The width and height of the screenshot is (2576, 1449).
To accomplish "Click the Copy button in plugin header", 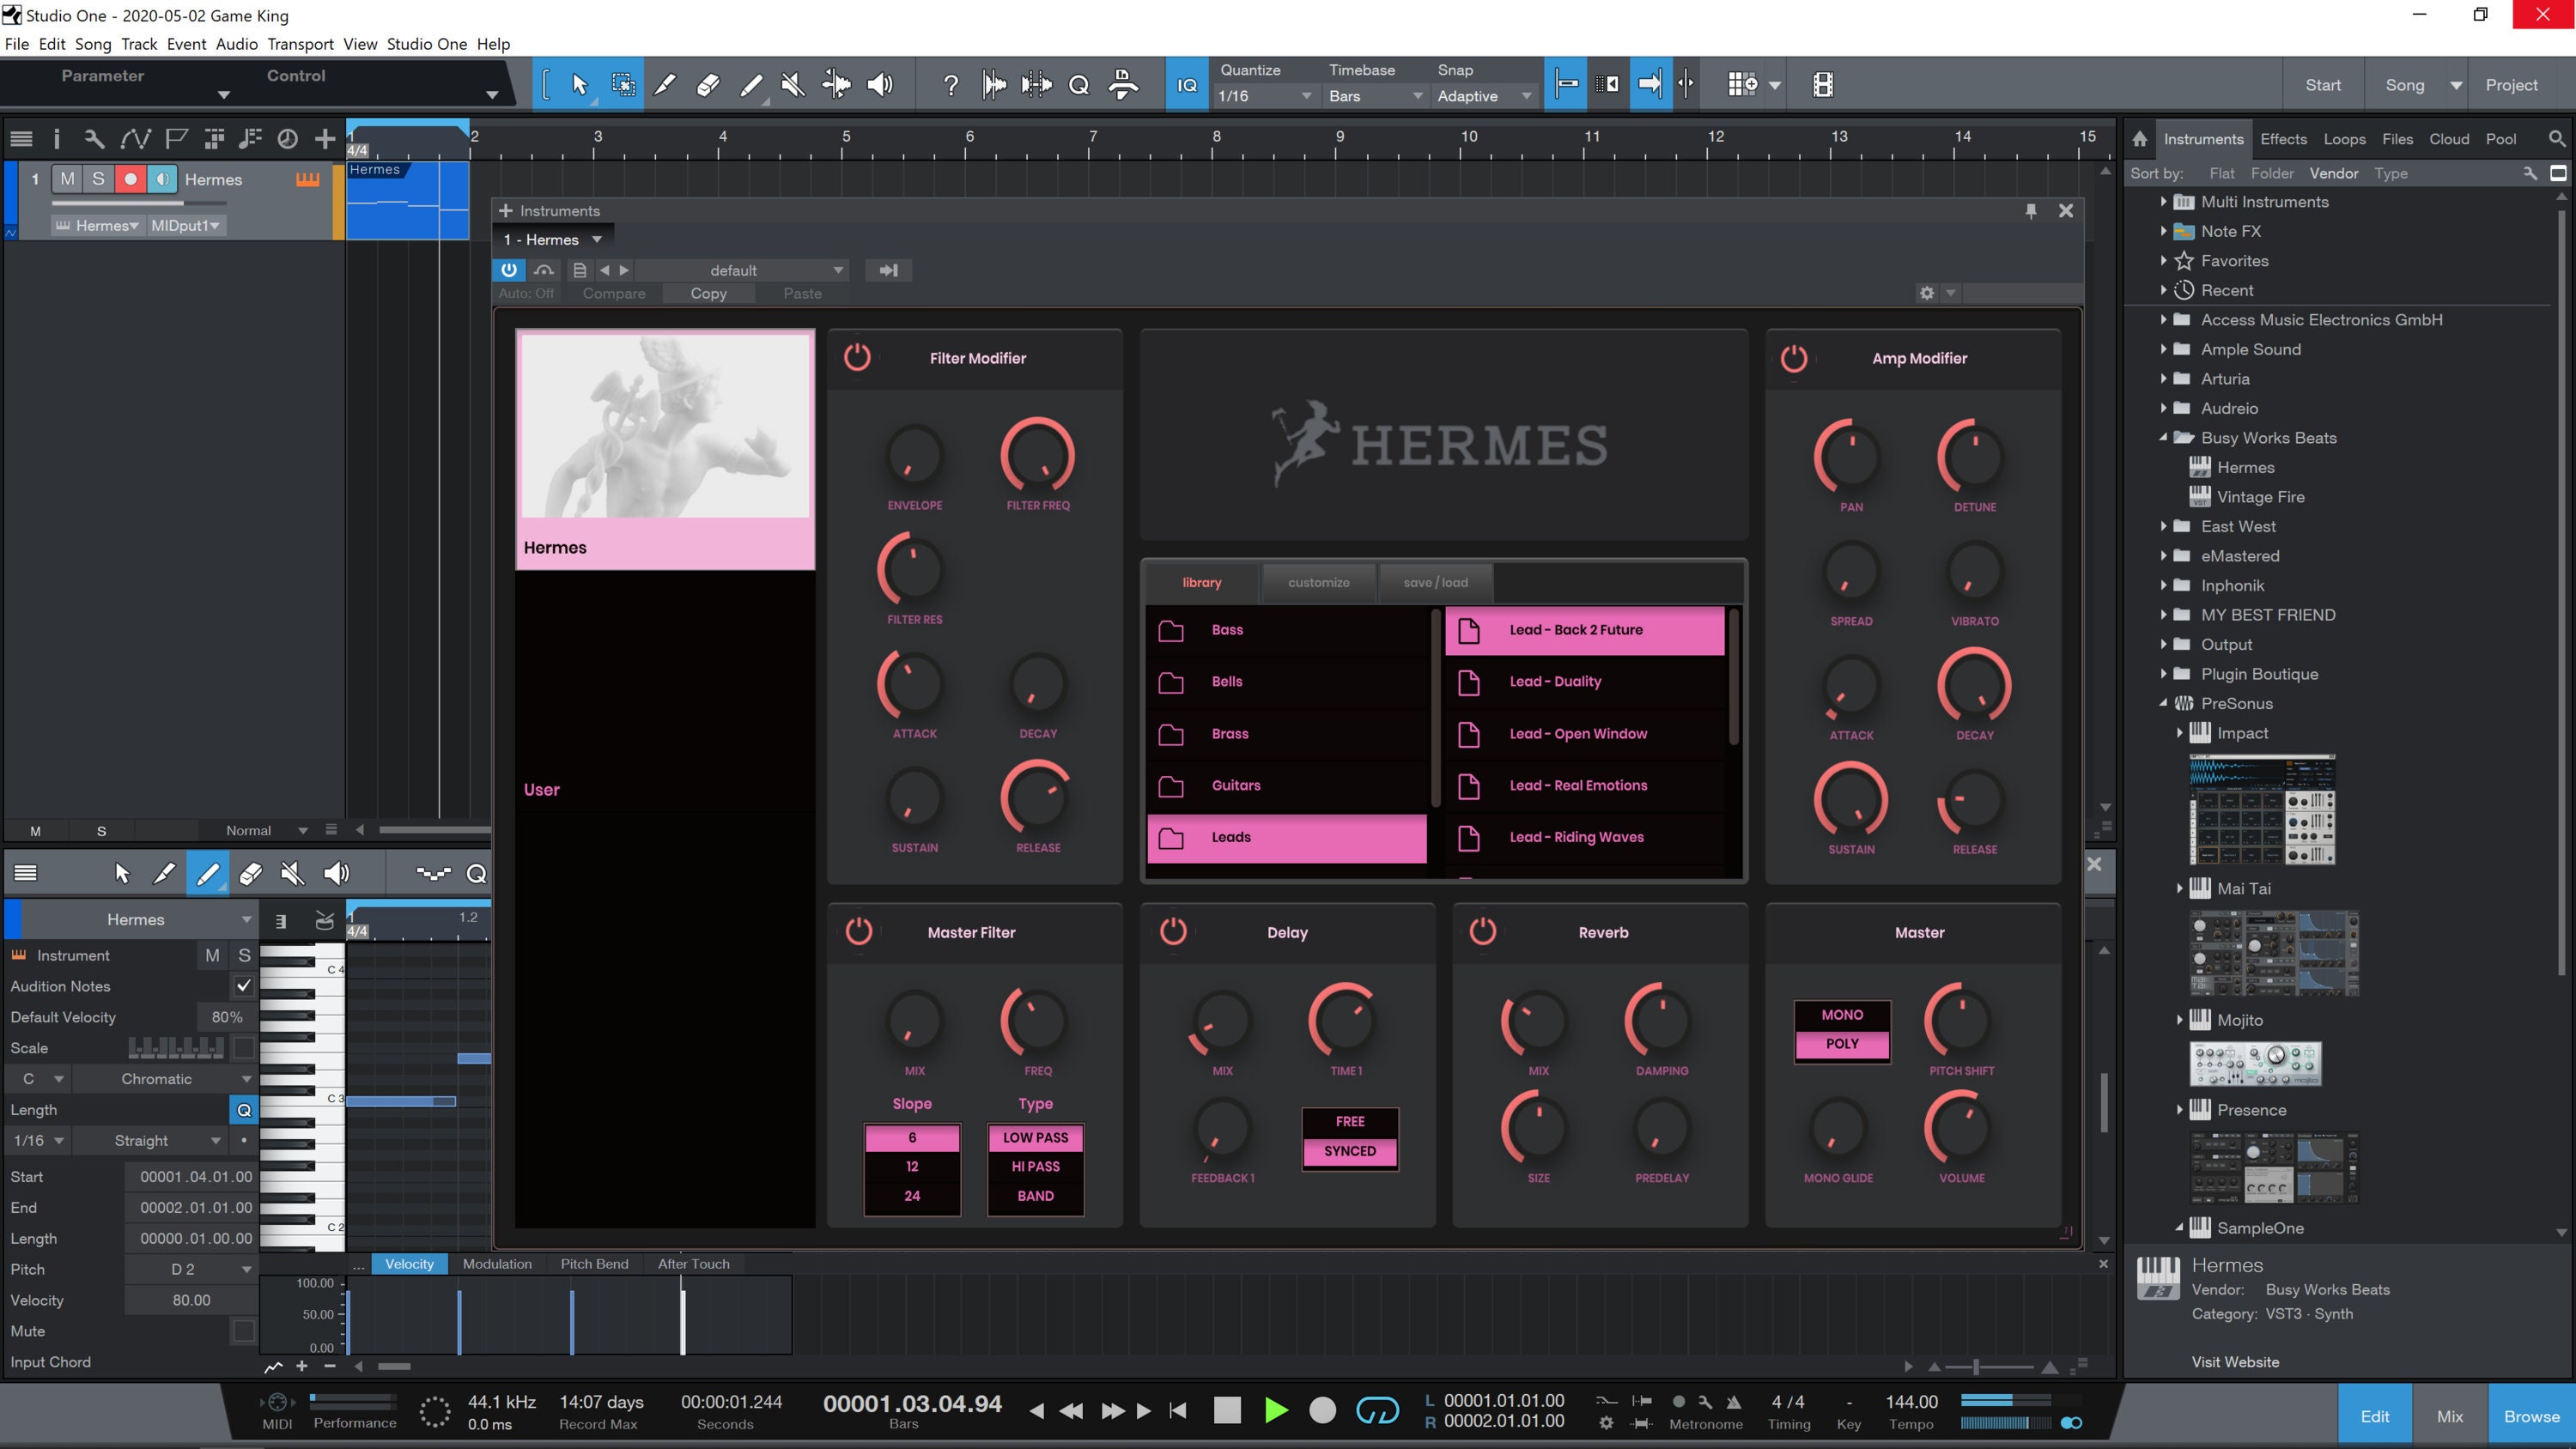I will 708,293.
